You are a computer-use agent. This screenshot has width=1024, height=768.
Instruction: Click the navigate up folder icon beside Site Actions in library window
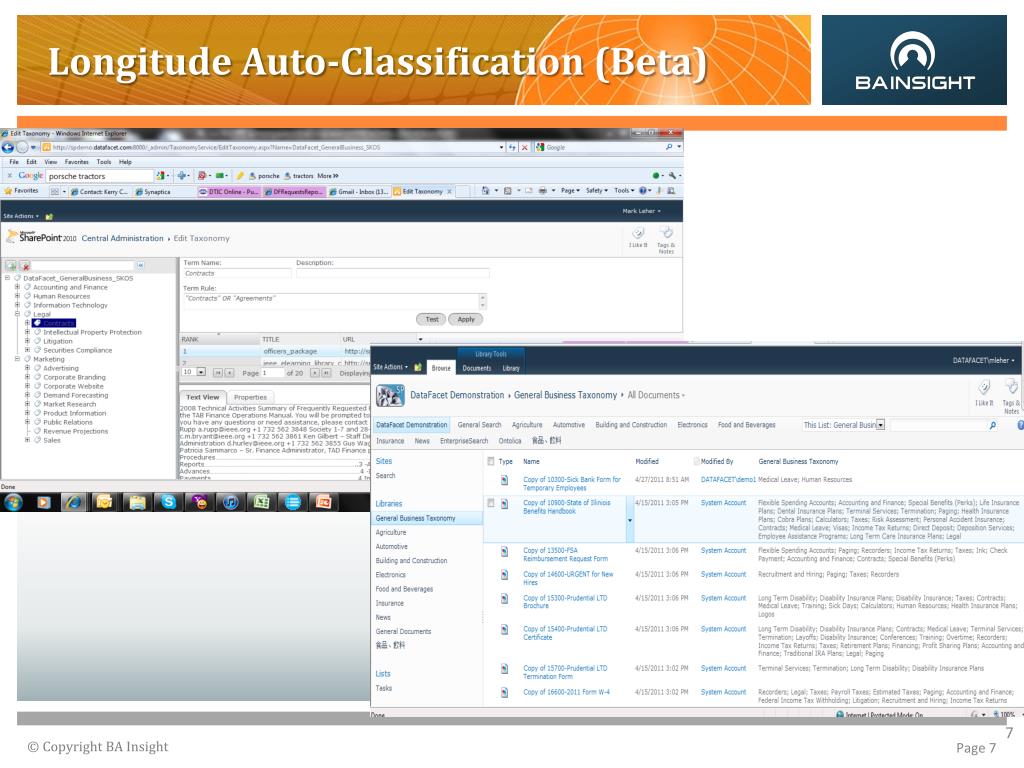[418, 368]
